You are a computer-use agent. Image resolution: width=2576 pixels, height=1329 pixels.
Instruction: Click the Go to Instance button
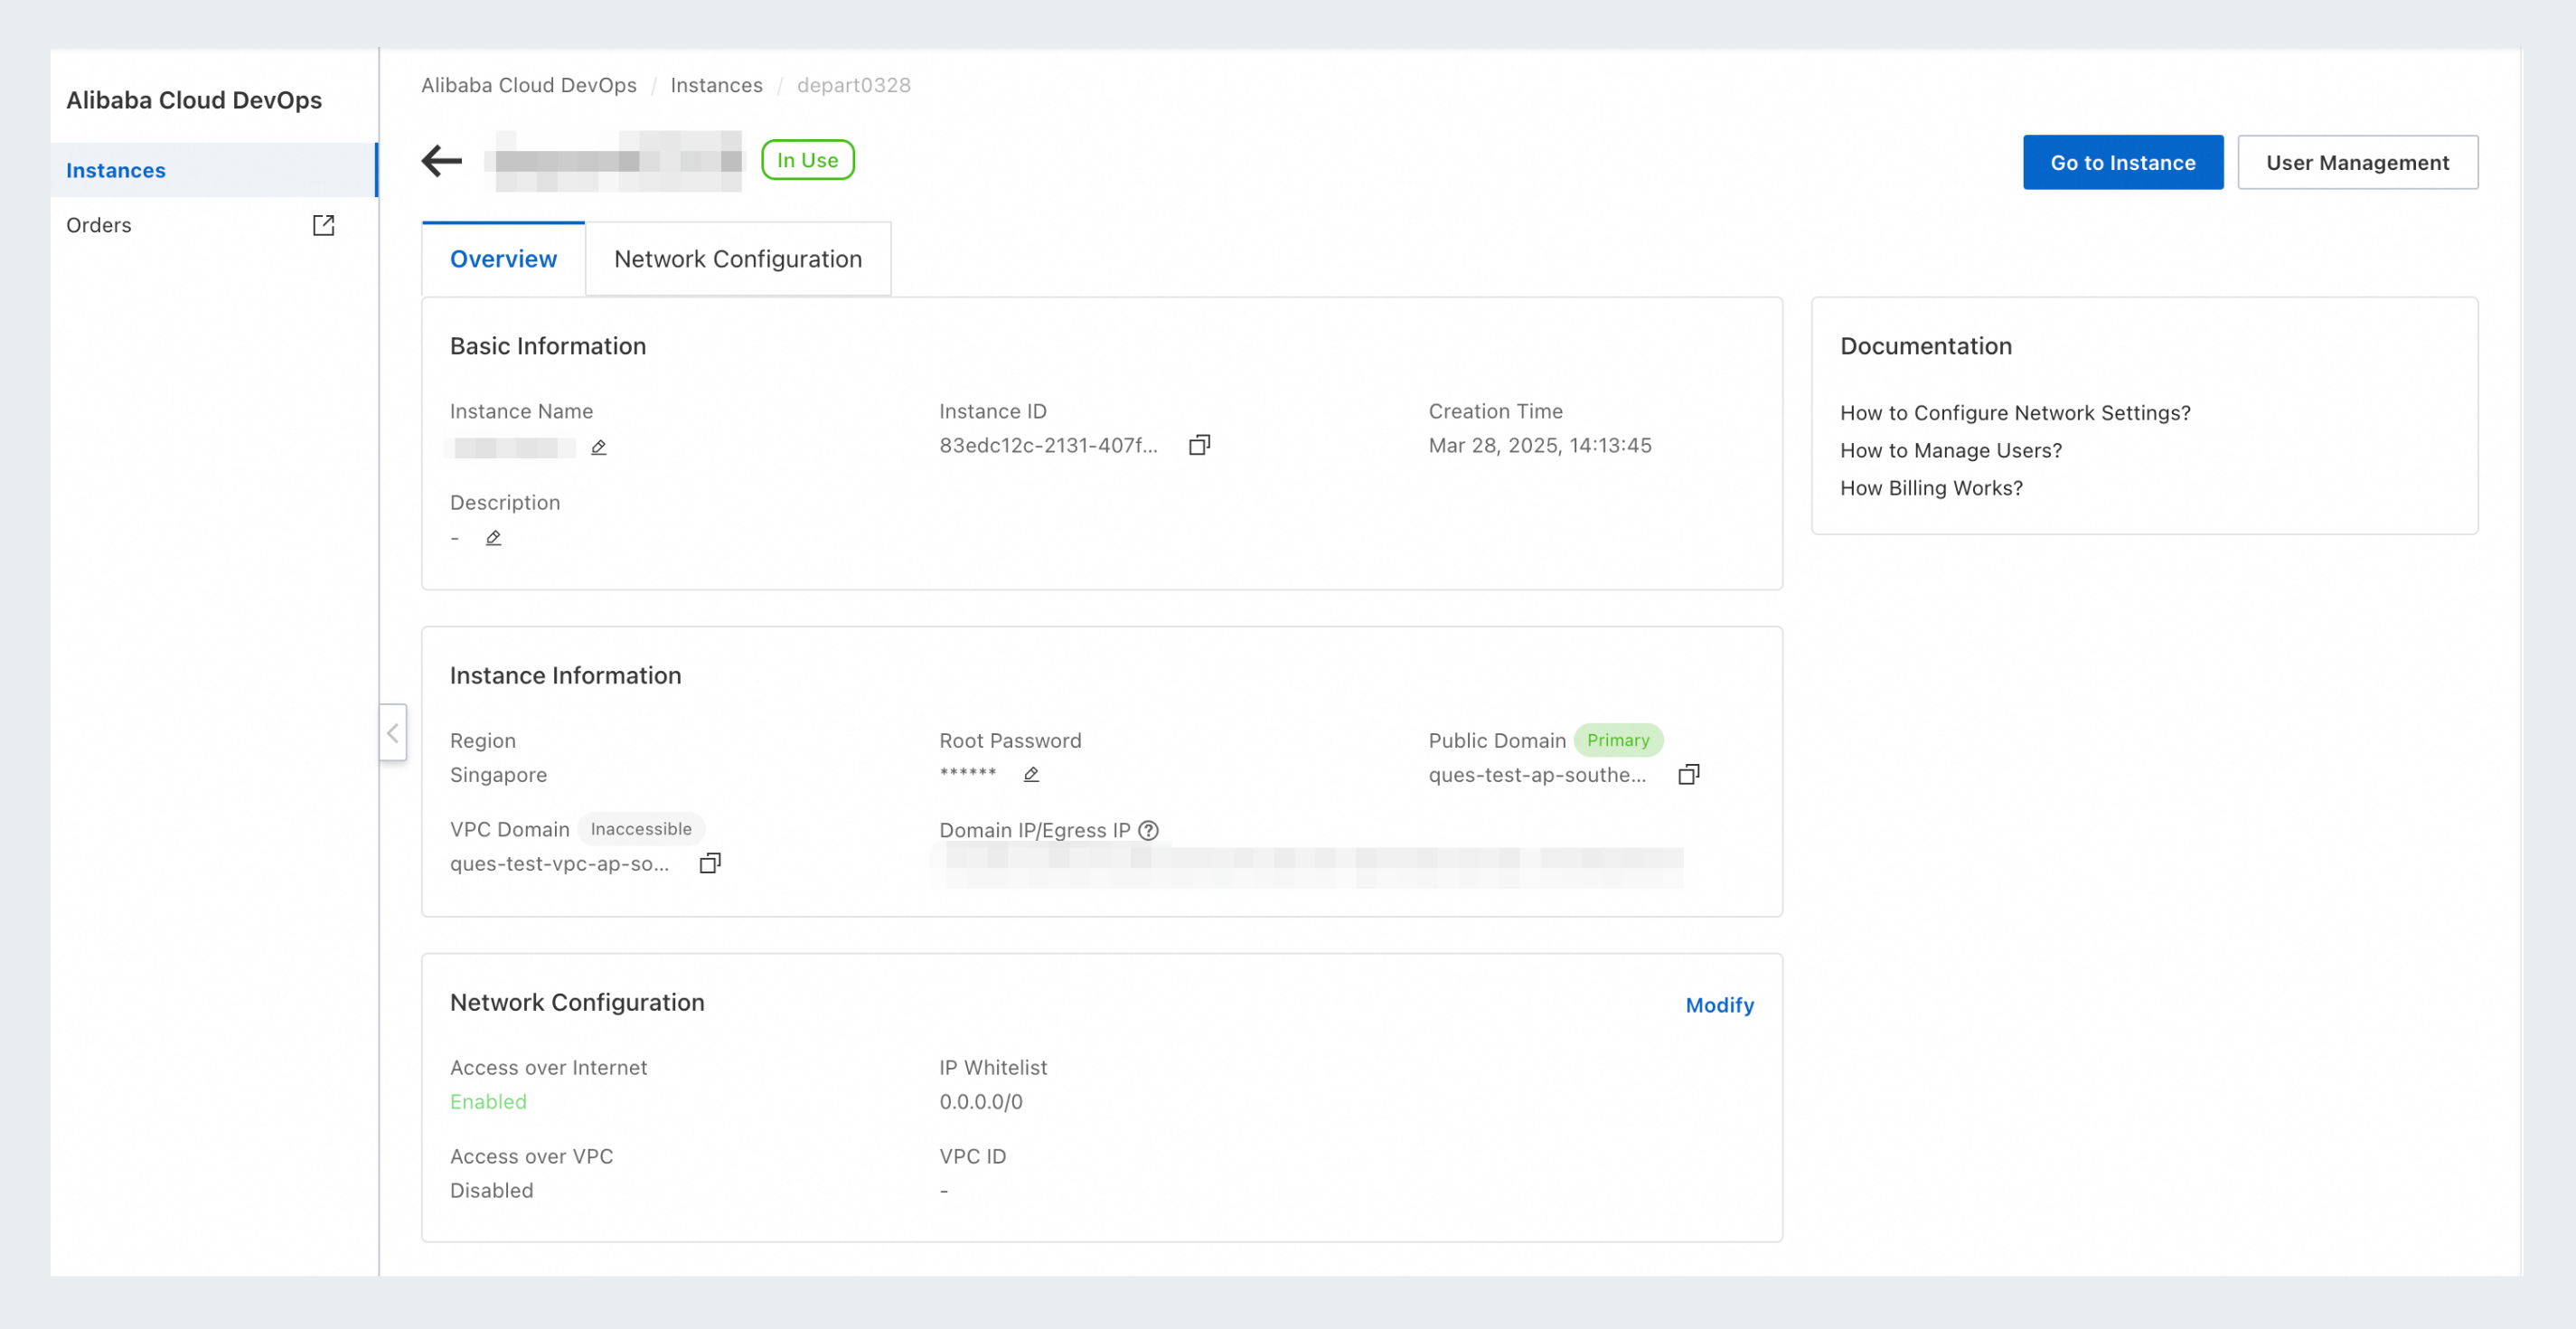click(2122, 162)
